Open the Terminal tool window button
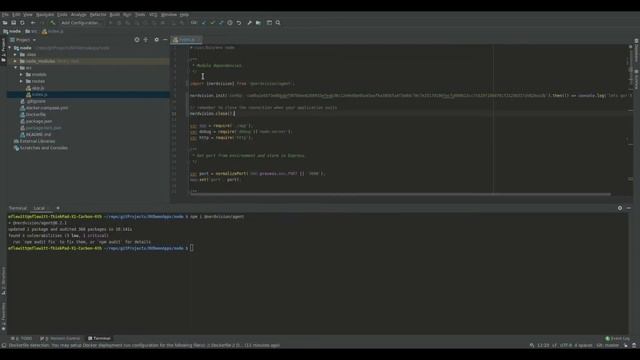The height and width of the screenshot is (360, 640). coord(99,338)
